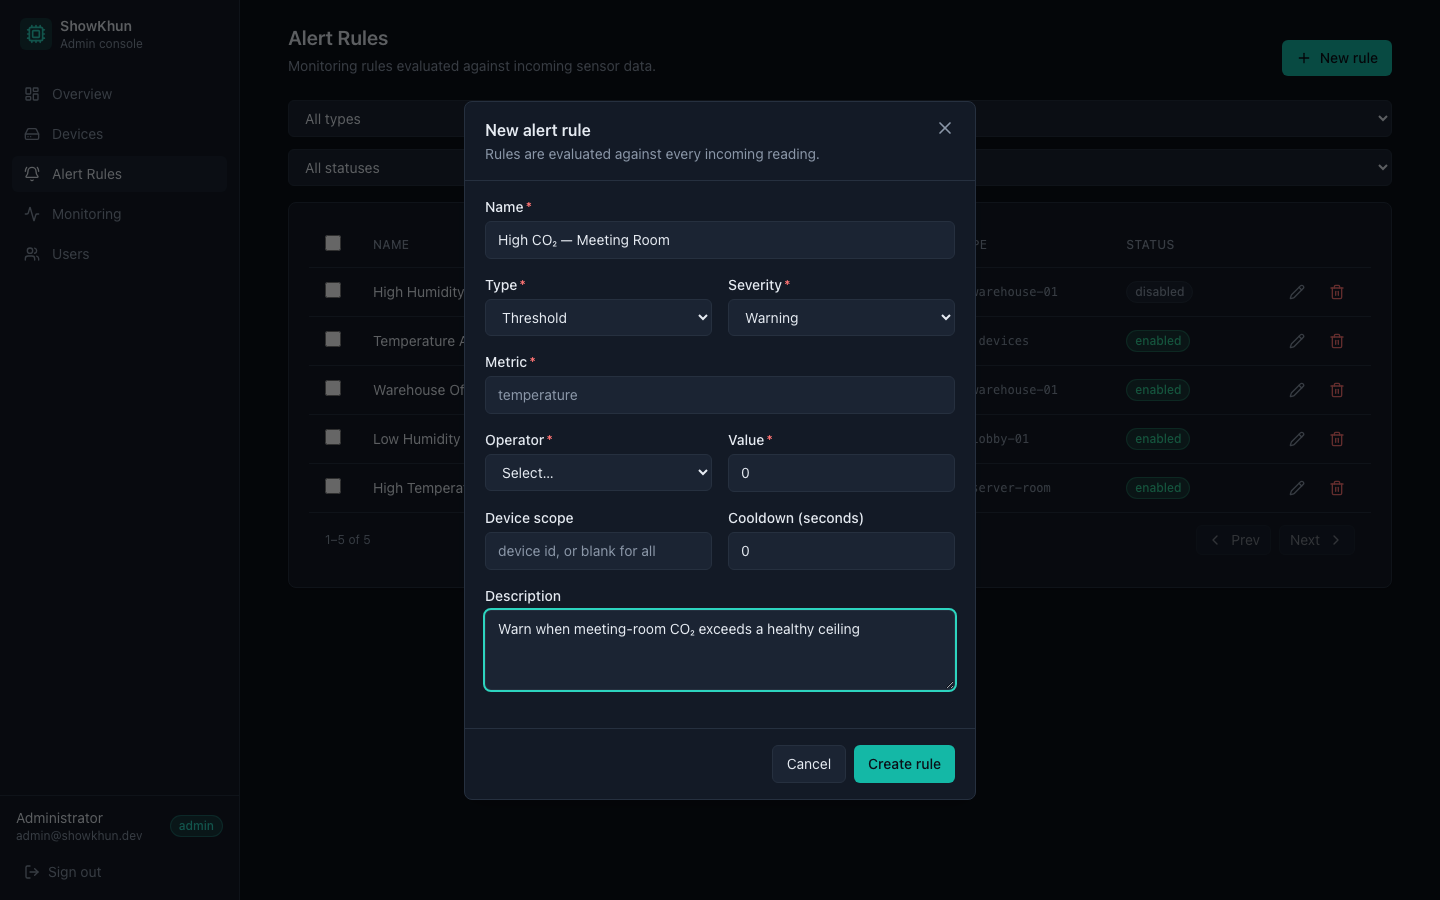Click the Name input field
This screenshot has width=1440, height=900.
tap(720, 240)
